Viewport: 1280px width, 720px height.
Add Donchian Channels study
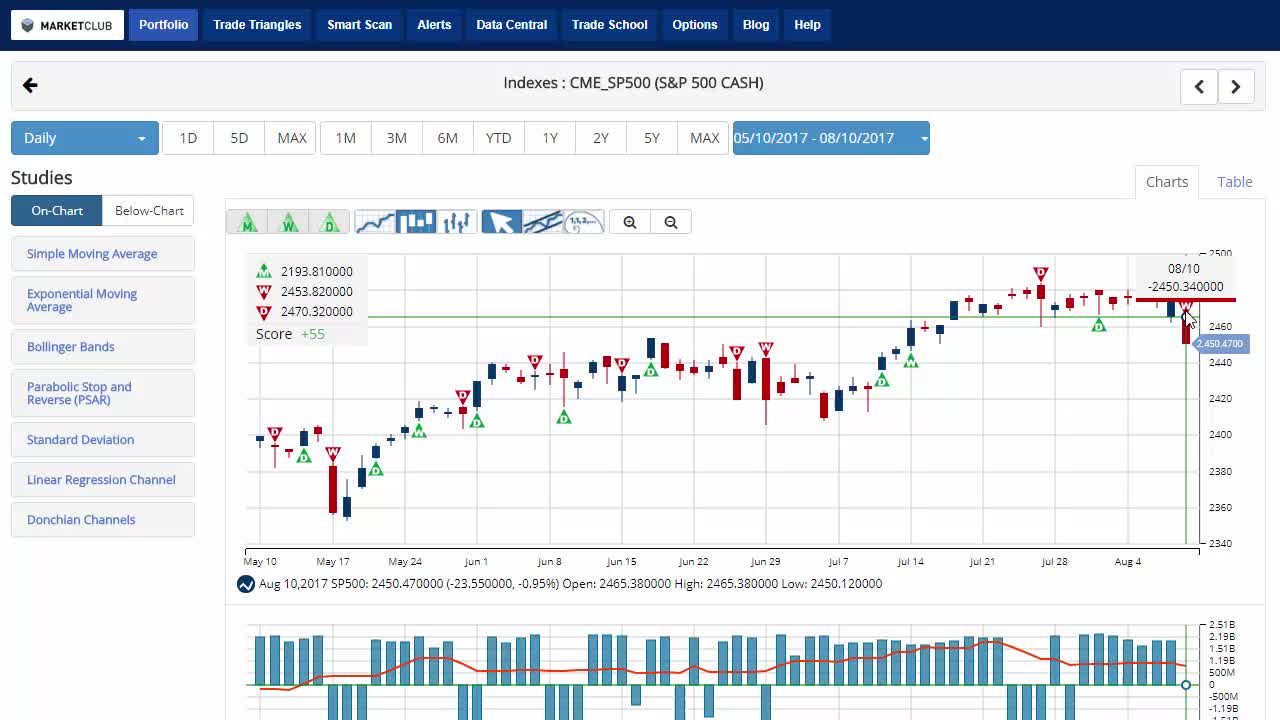103,520
